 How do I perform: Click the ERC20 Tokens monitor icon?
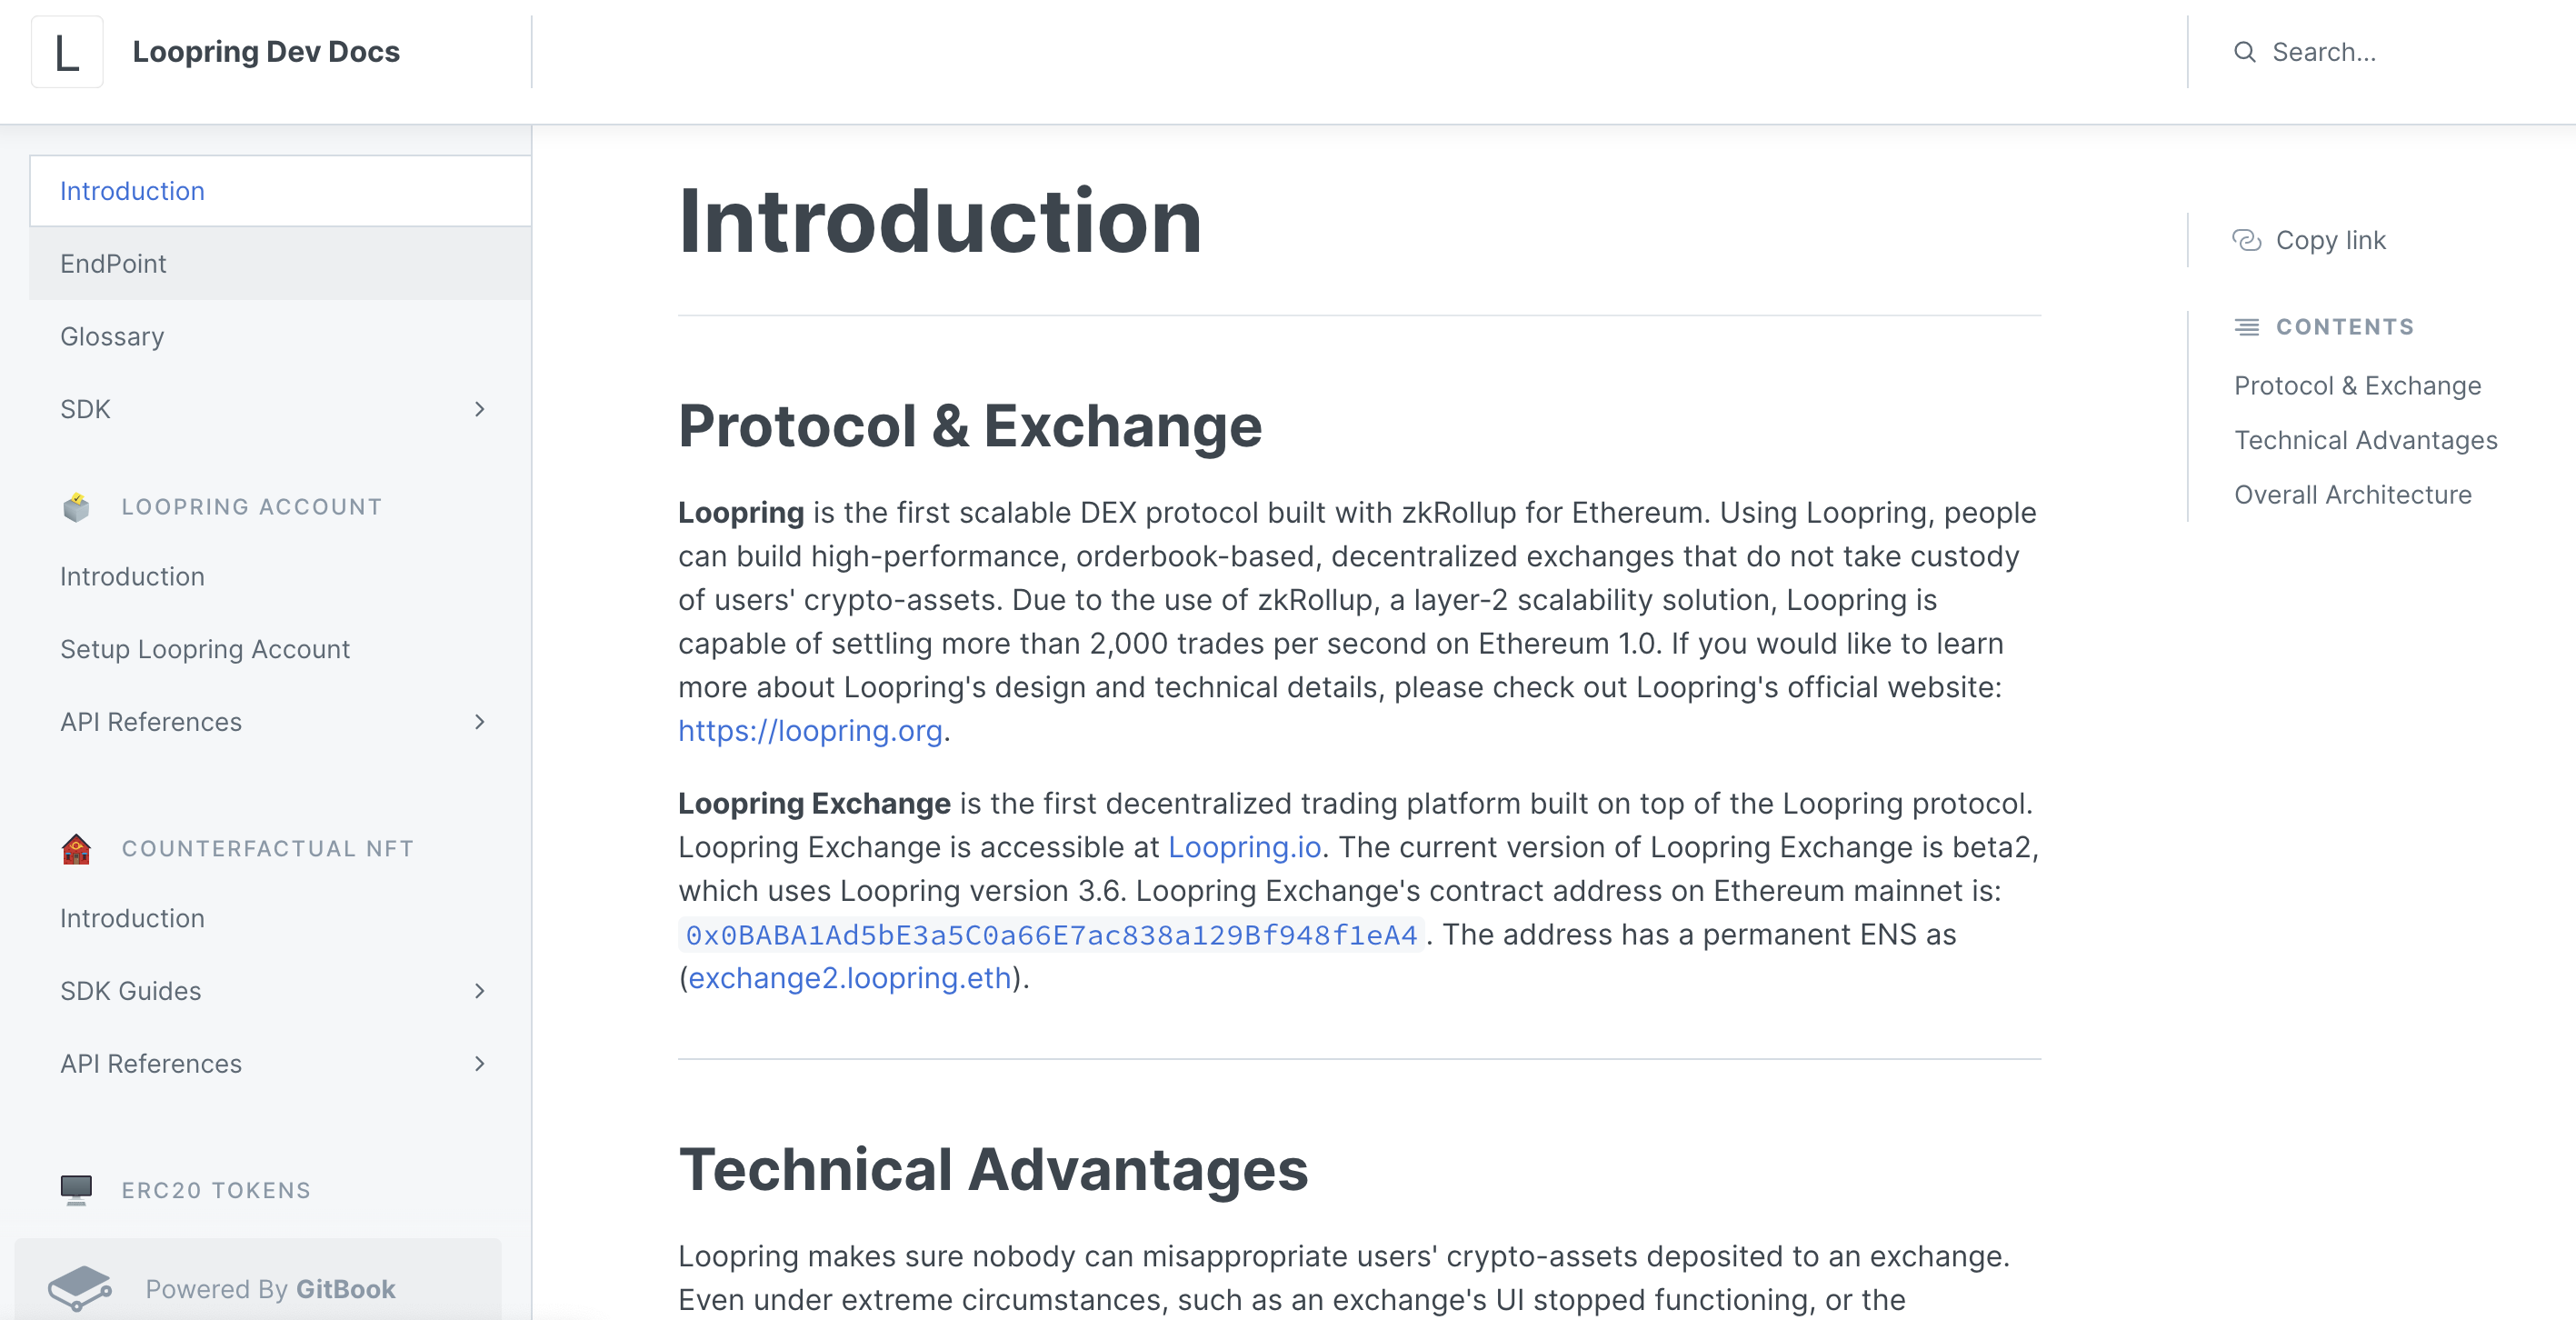click(76, 1189)
